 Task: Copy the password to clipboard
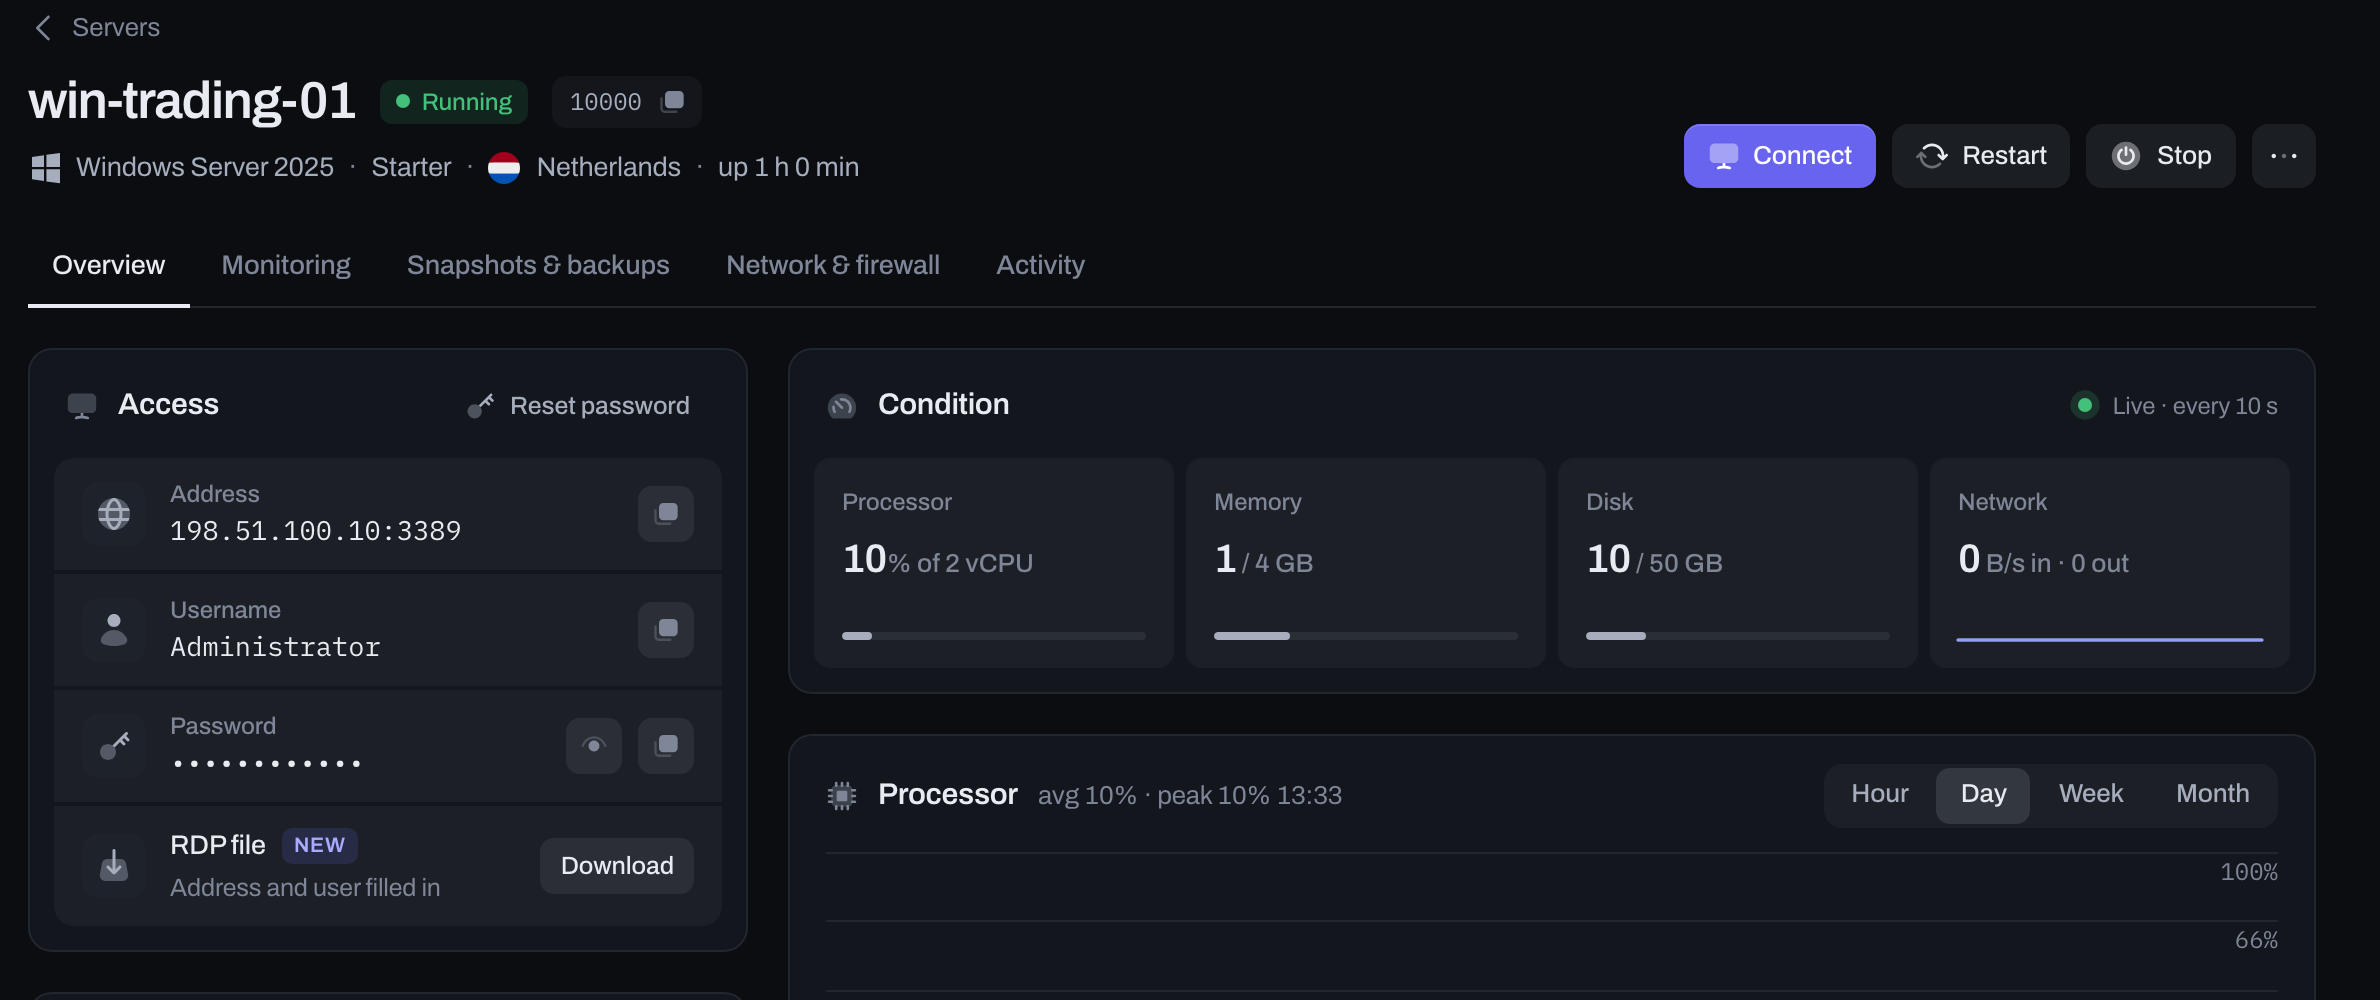[666, 746]
